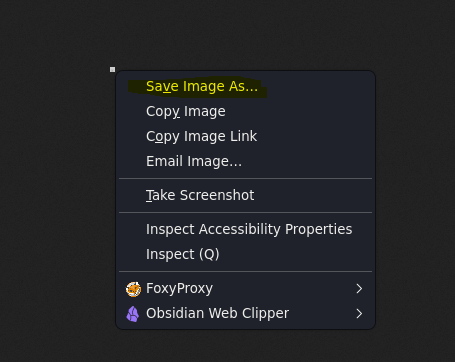The height and width of the screenshot is (362, 455).
Task: Click the FoxyProxy fox icon
Action: 133,289
